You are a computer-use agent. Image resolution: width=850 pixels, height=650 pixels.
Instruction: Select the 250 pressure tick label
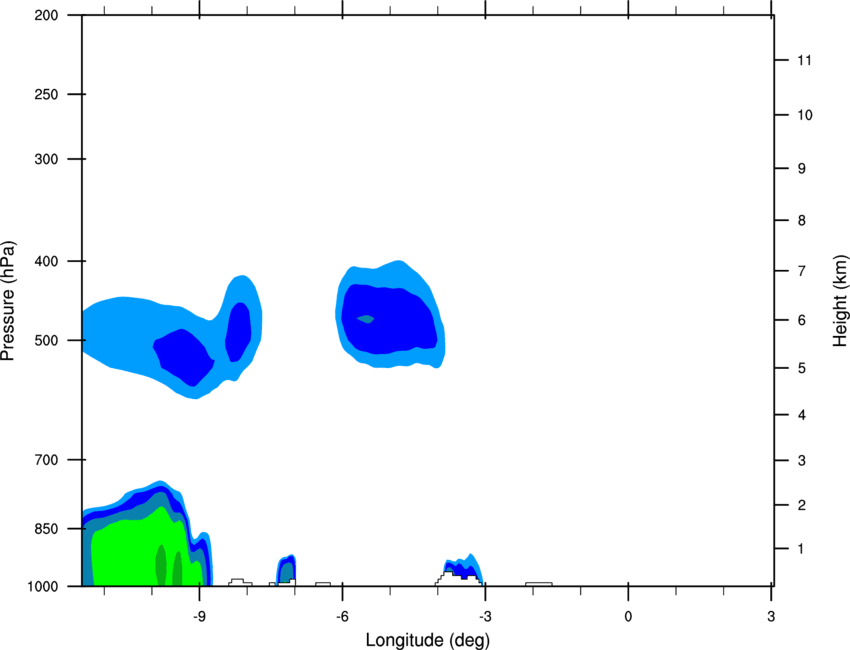point(46,94)
